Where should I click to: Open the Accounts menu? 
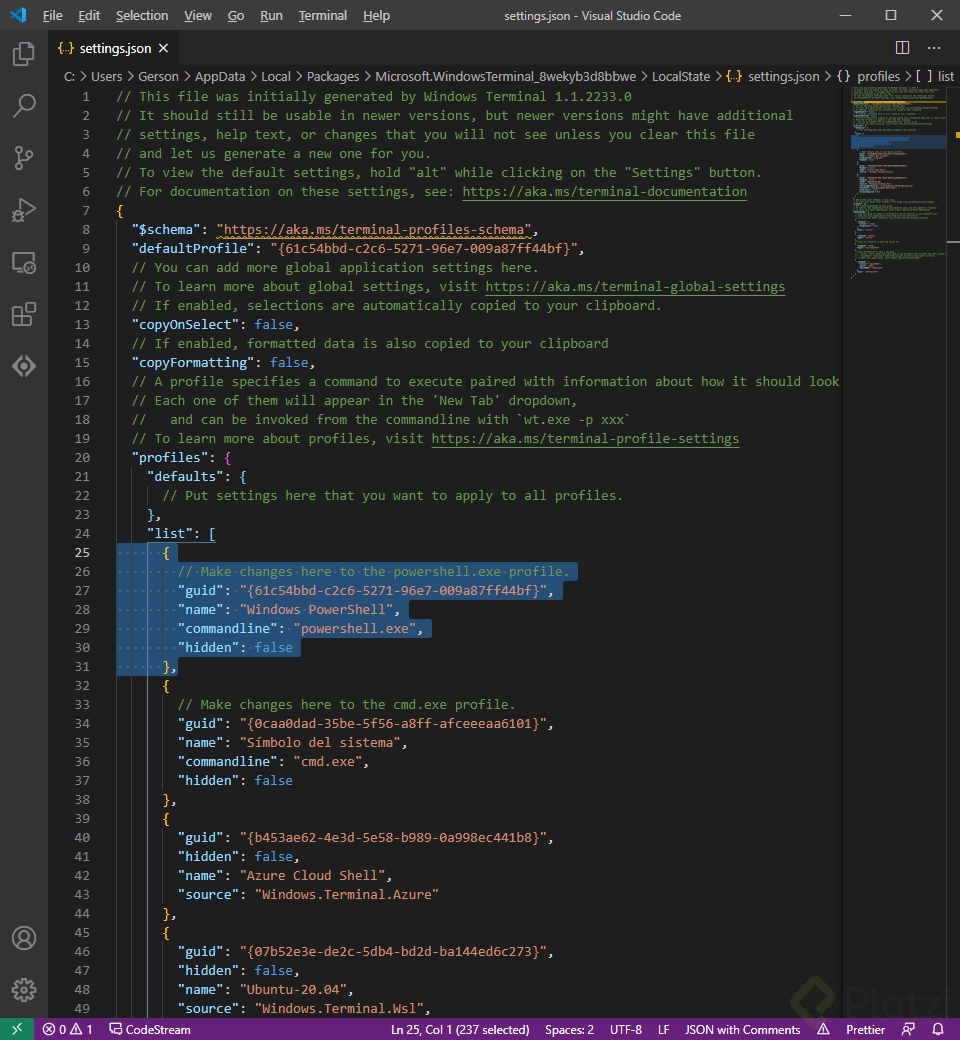pos(24,938)
